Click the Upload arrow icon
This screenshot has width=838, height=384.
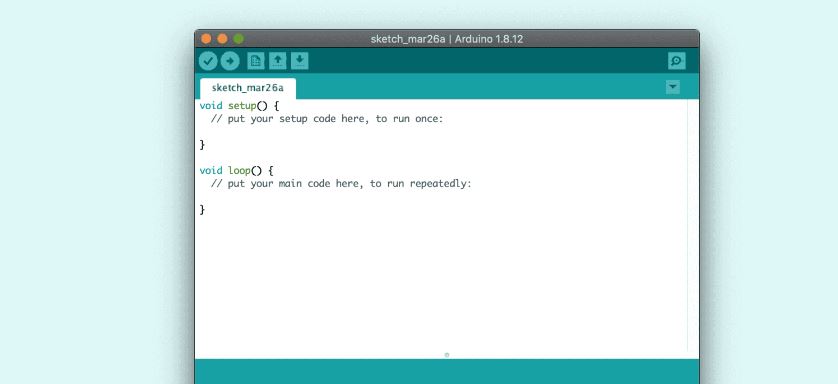point(230,61)
